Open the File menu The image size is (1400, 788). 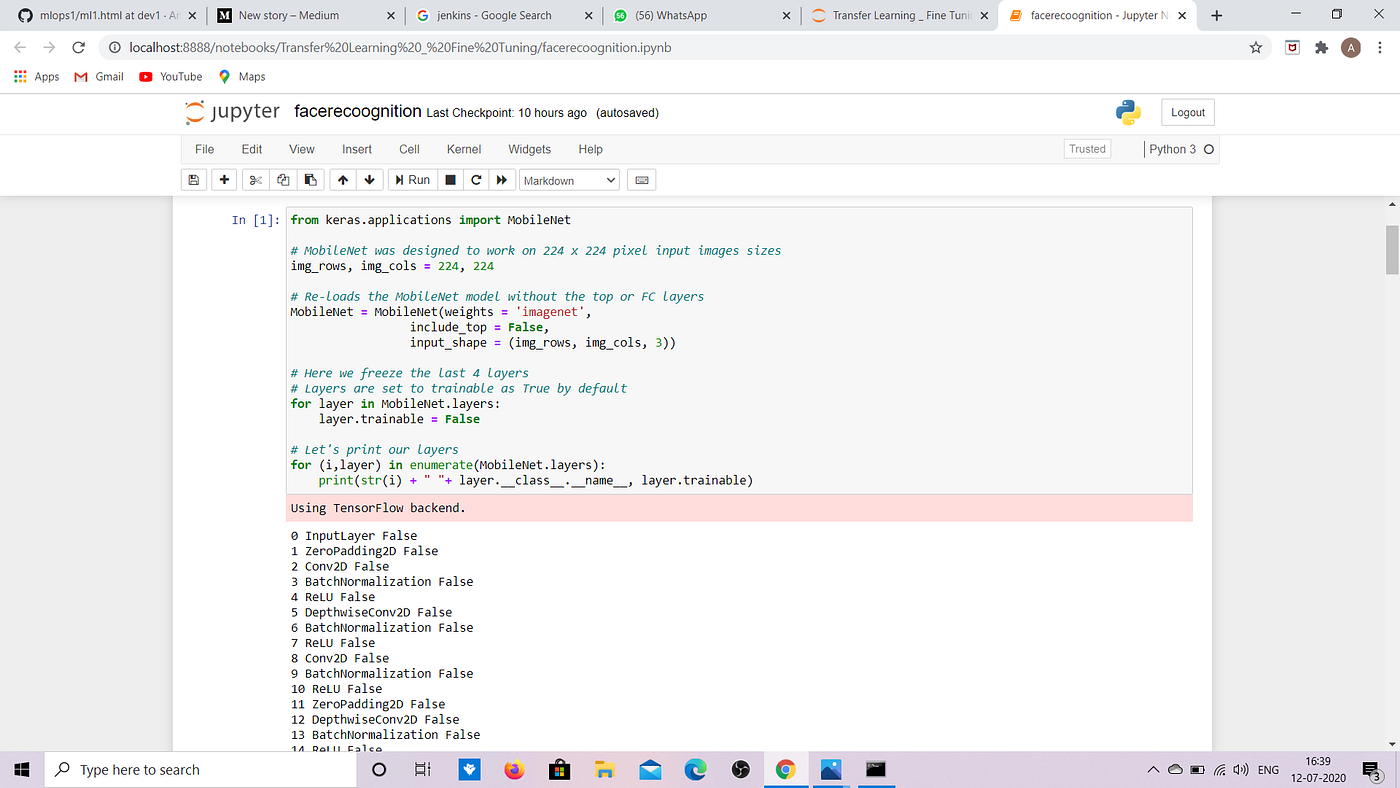point(204,149)
